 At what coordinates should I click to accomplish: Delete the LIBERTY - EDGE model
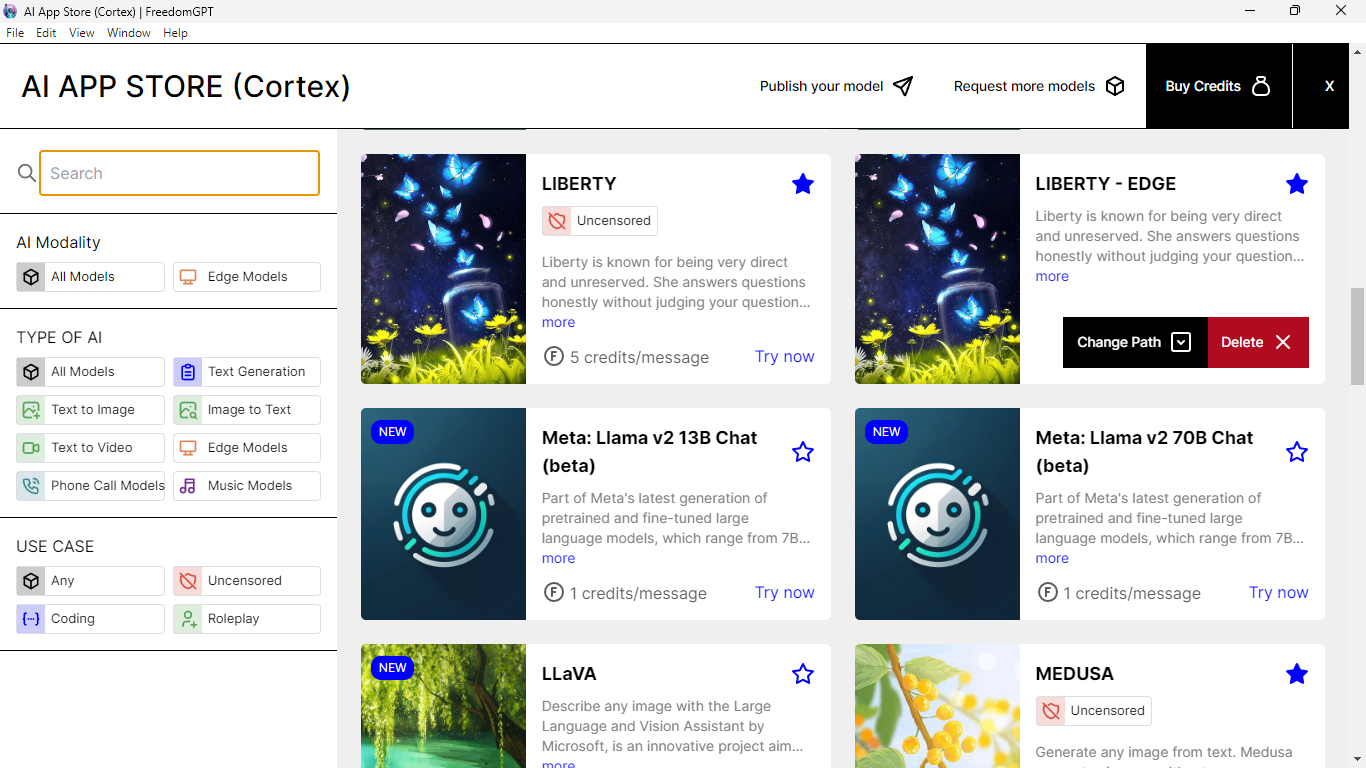click(x=1258, y=342)
